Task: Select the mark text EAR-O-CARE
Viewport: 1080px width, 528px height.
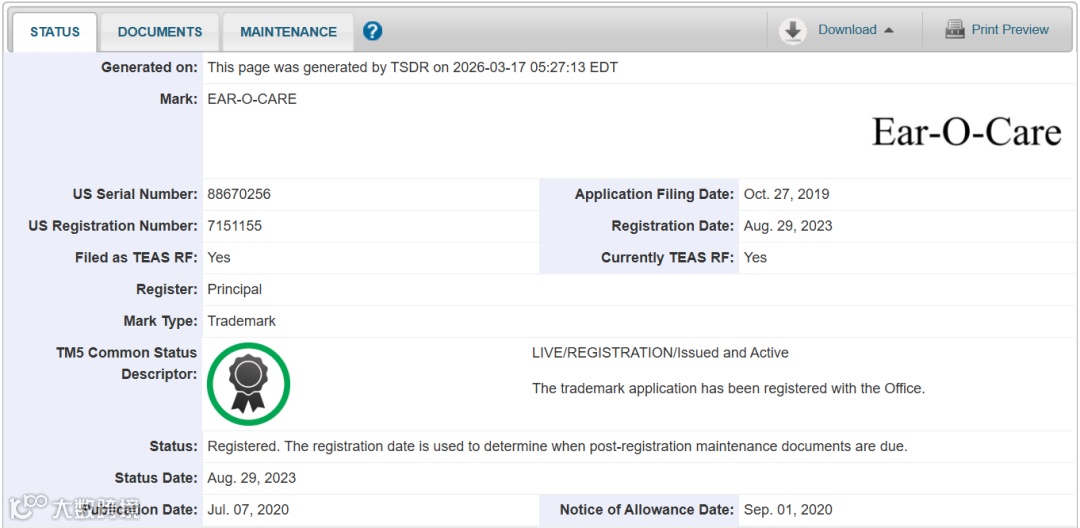Action: coord(252,99)
